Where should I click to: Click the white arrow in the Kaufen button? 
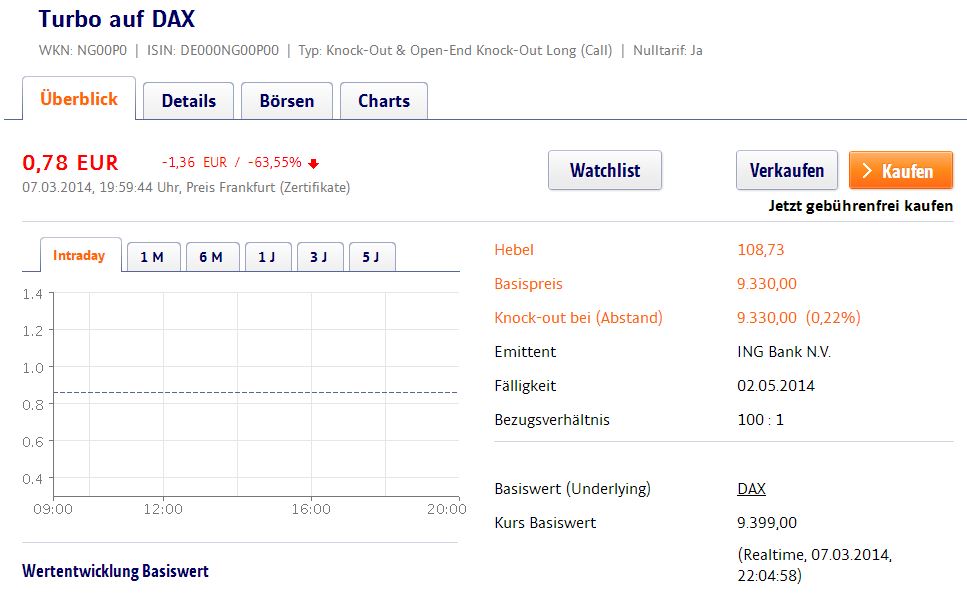coord(870,170)
